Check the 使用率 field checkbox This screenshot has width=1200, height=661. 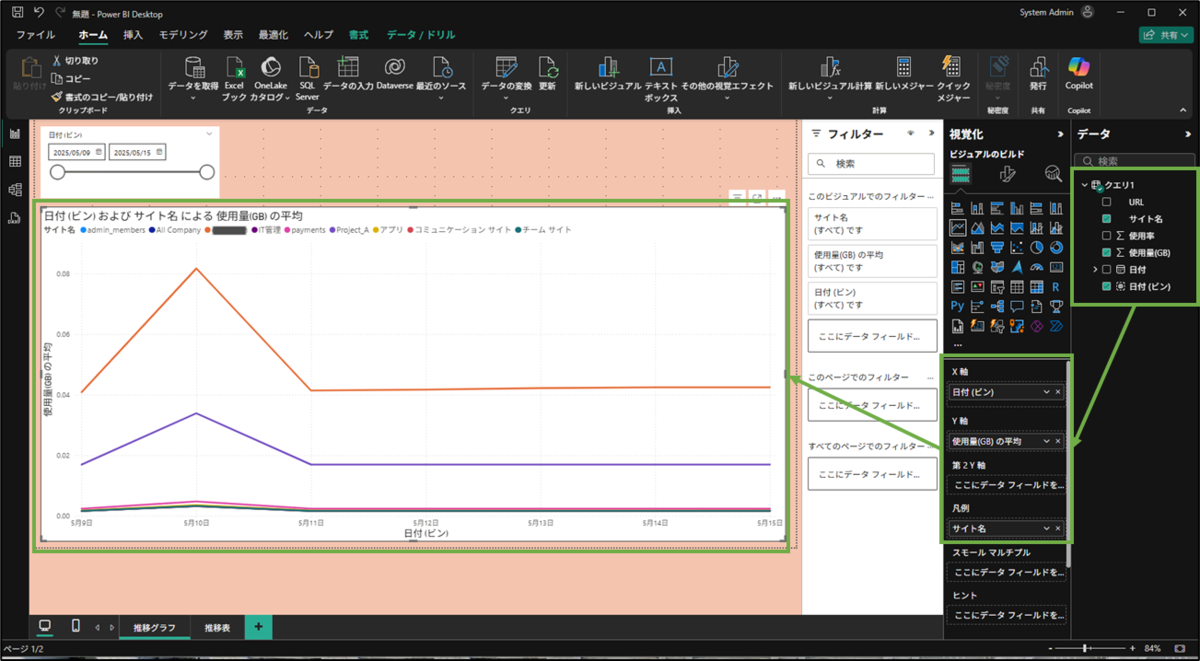pos(1107,236)
